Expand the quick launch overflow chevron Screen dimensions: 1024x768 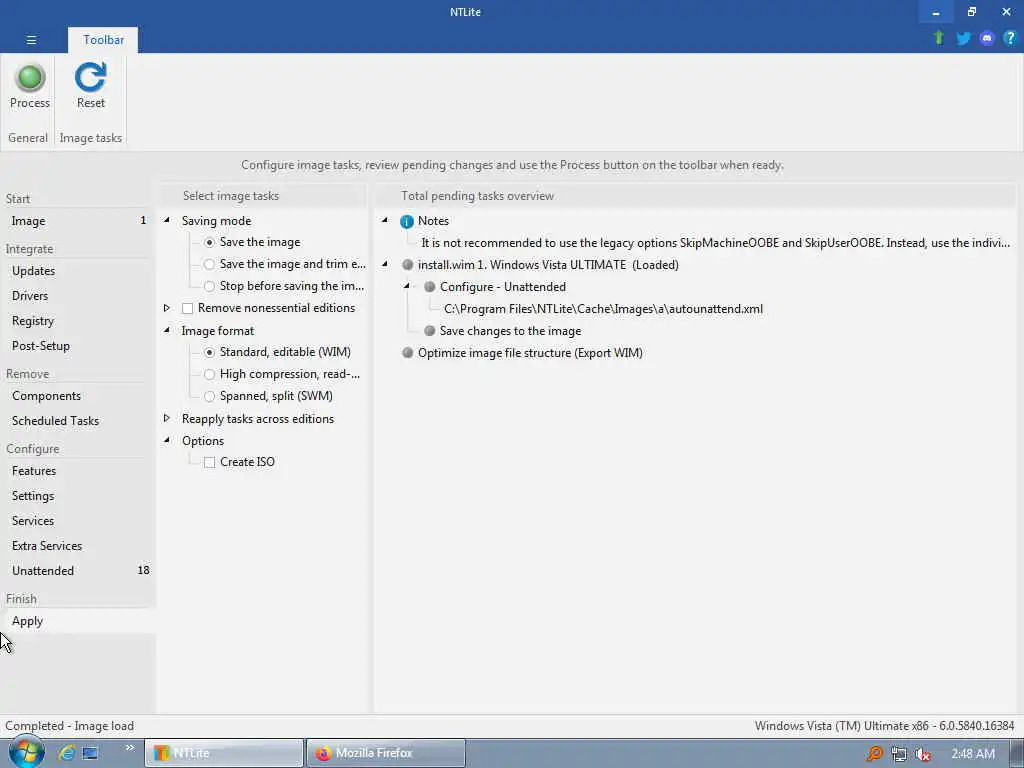tap(129, 748)
